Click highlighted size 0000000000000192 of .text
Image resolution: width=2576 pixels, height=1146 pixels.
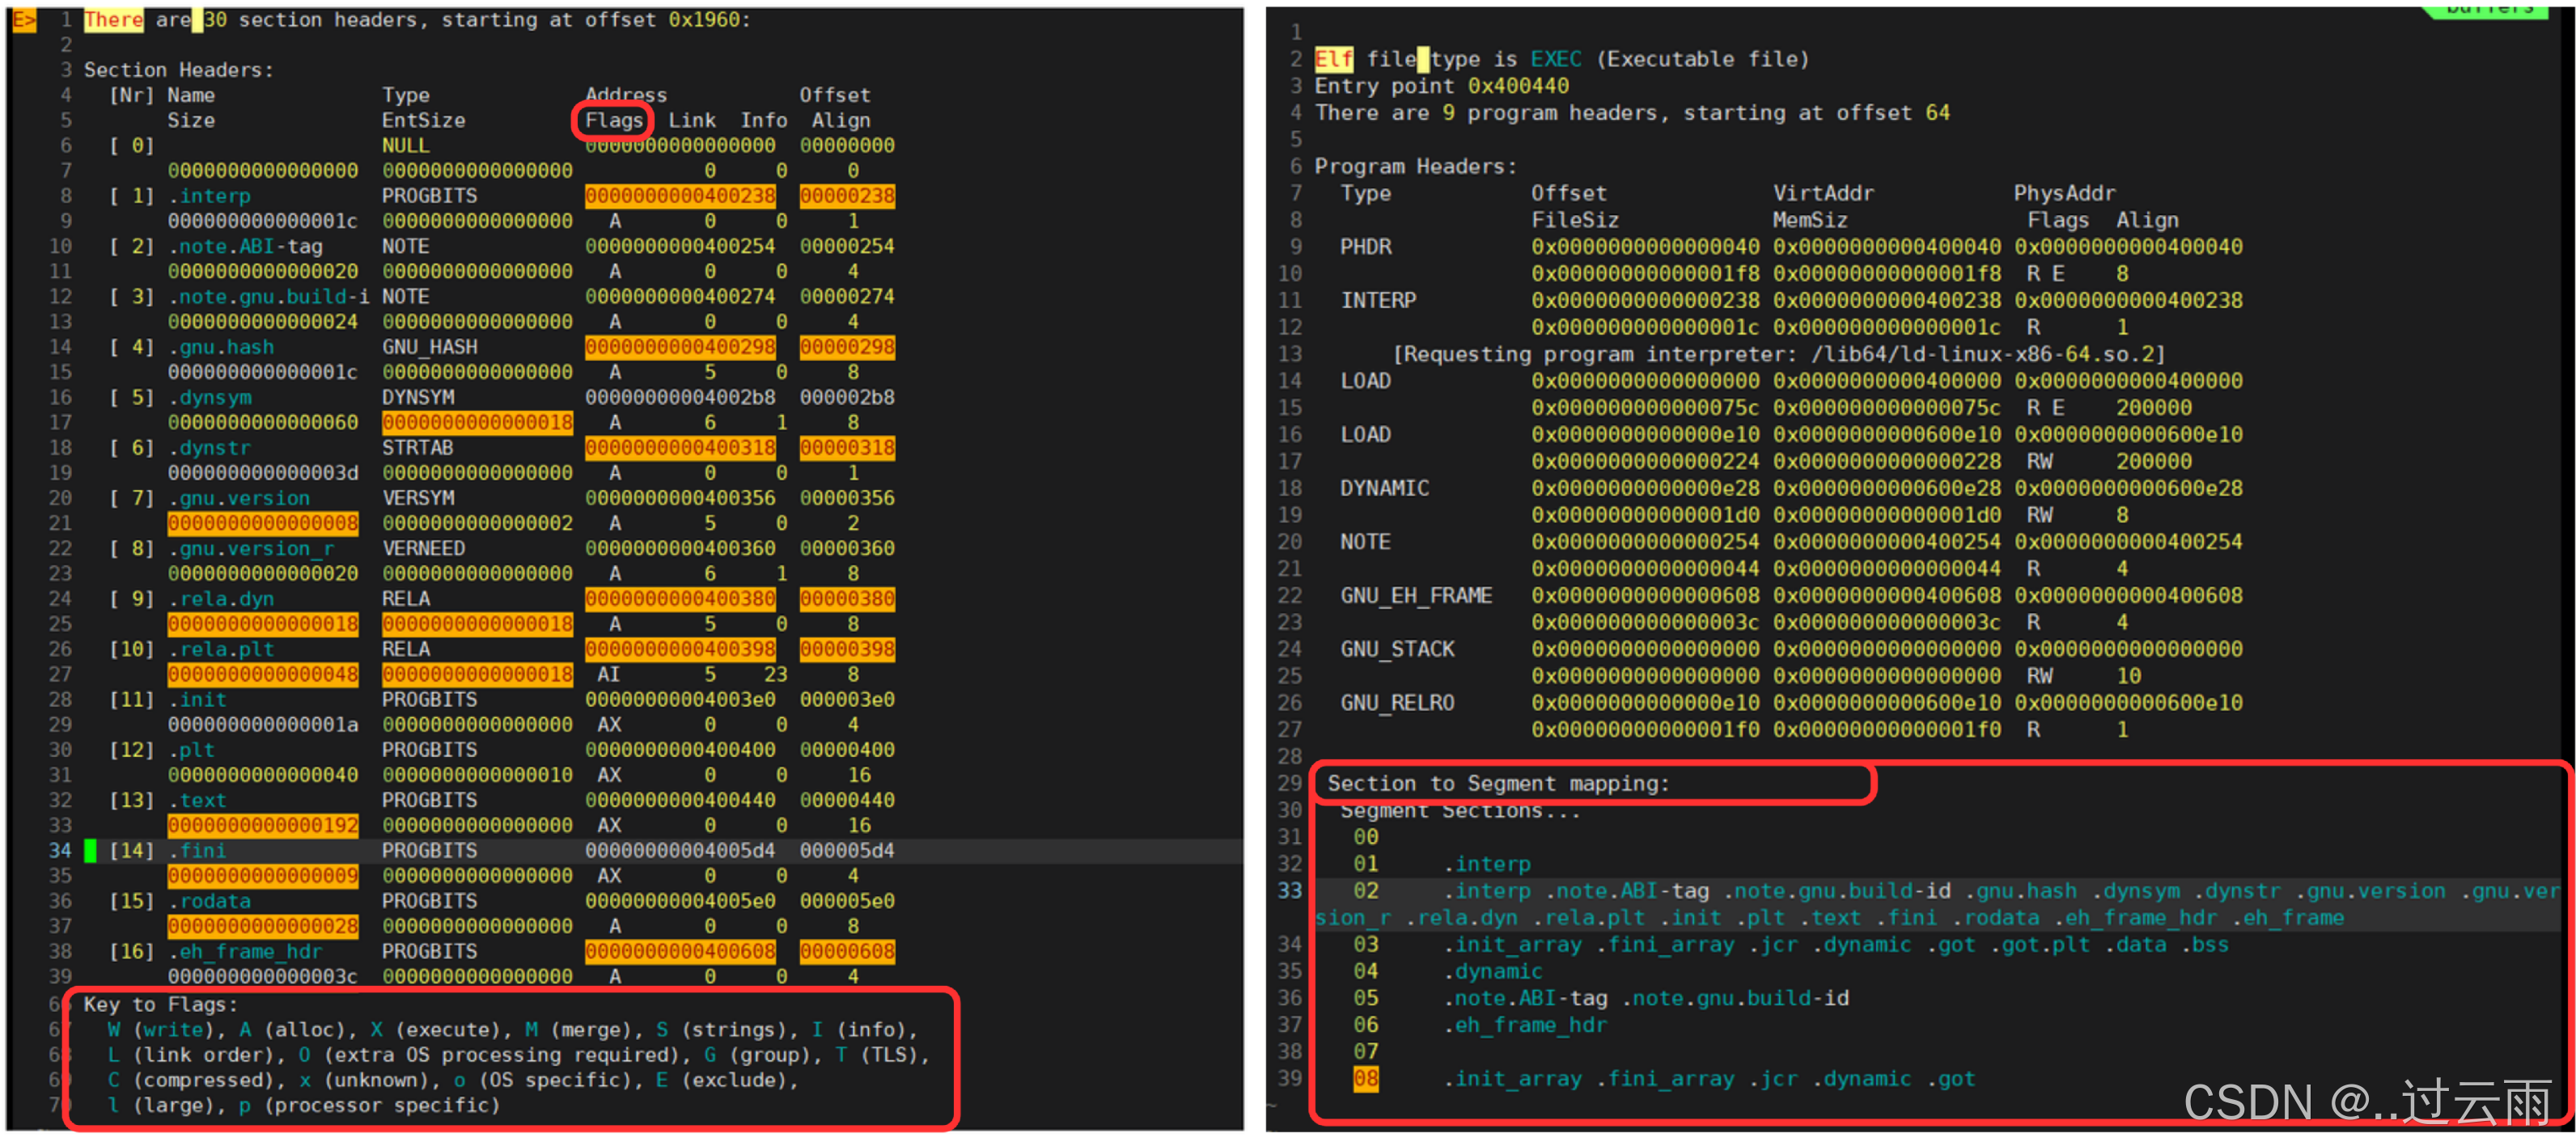pos(263,825)
